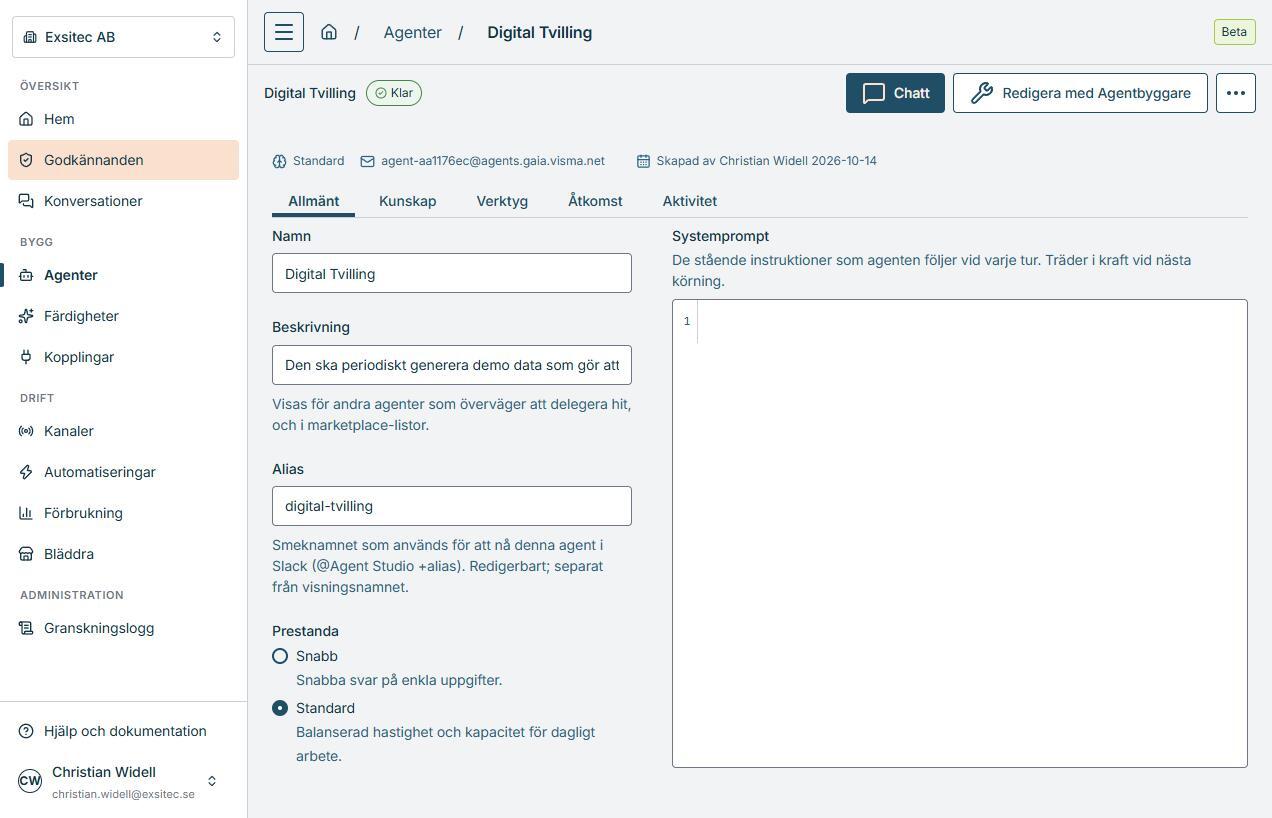Click into the Beskrivning input field
1272x818 pixels.
(452, 365)
